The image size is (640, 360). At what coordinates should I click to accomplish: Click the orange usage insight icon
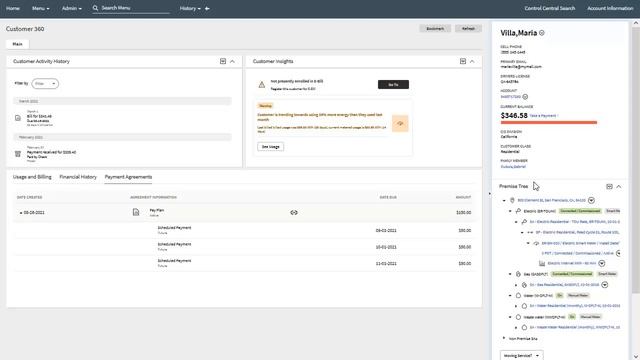[400, 124]
